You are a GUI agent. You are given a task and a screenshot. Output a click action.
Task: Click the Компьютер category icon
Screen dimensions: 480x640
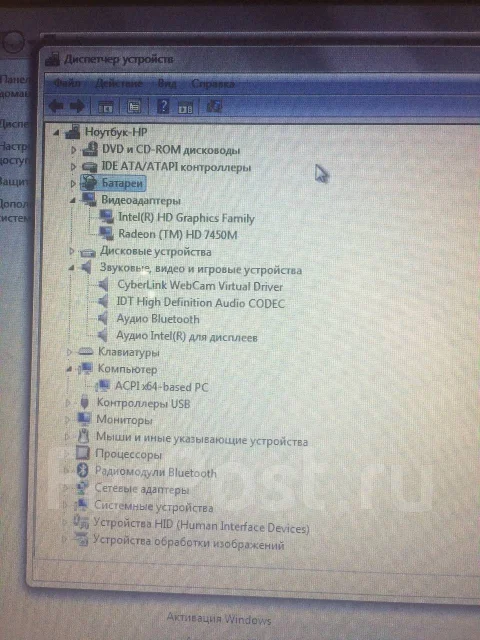[x=85, y=368]
